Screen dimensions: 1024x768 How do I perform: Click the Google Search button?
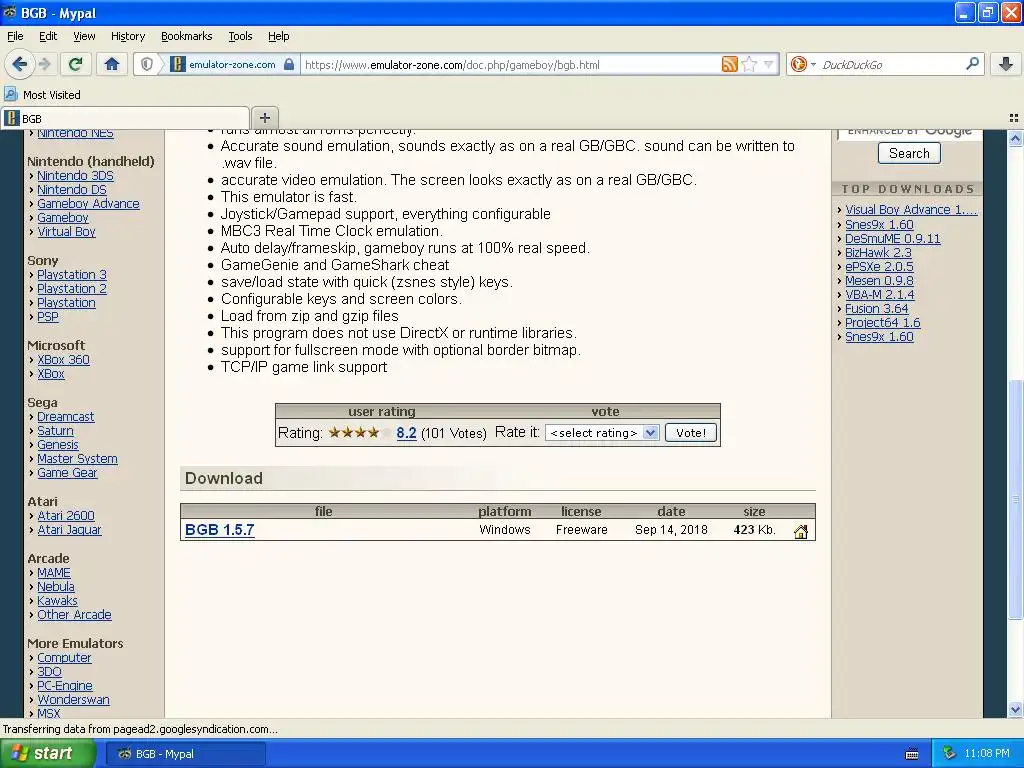pyautogui.click(x=909, y=153)
